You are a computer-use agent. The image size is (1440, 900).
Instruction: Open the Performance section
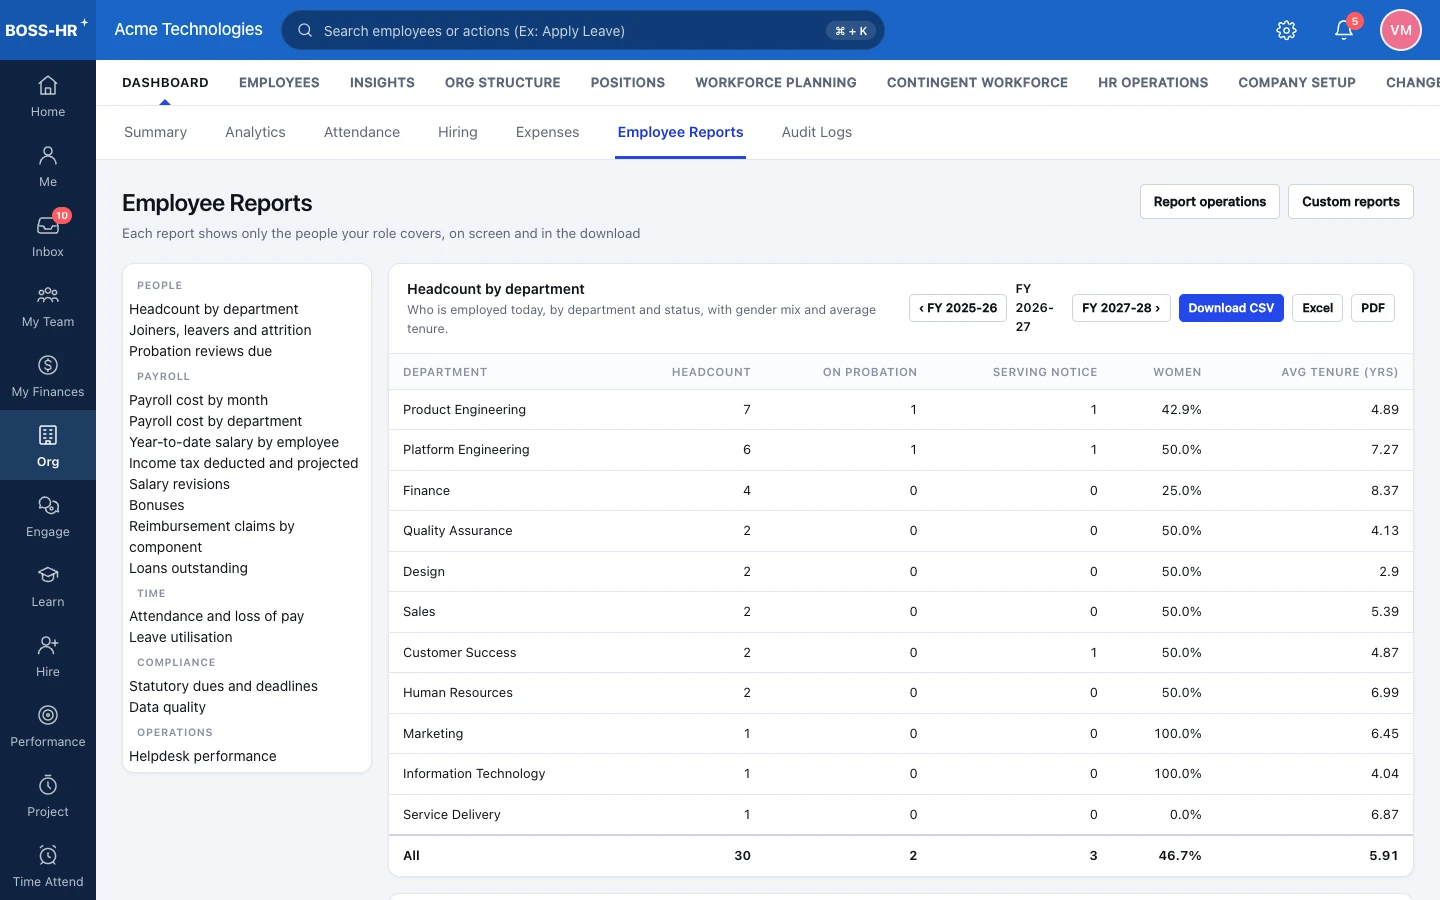tap(48, 726)
